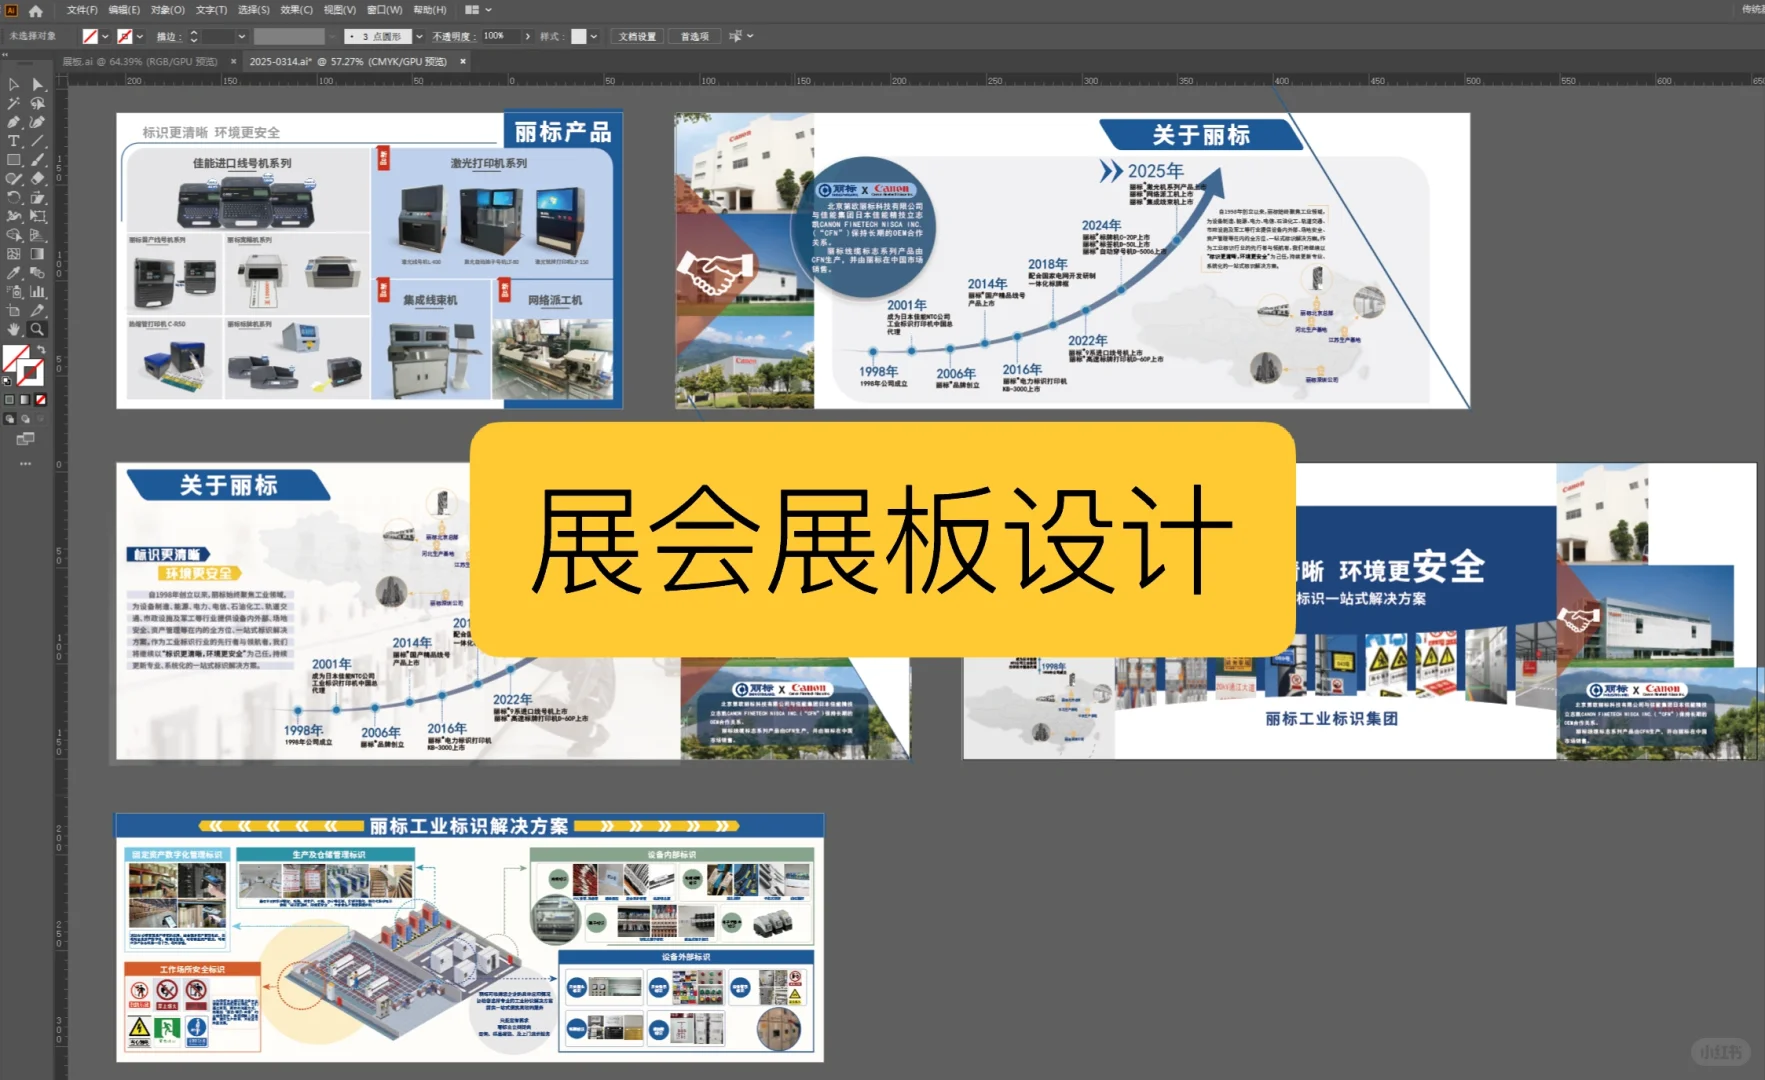The image size is (1765, 1080).
Task: Open the 对象(O) menu
Action: tap(168, 10)
